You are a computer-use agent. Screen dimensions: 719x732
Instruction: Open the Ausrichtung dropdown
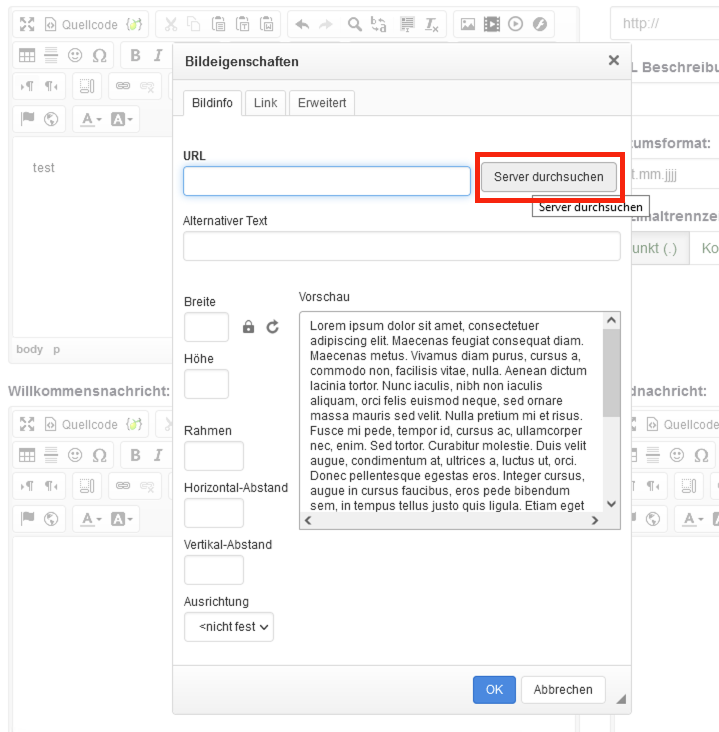229,627
